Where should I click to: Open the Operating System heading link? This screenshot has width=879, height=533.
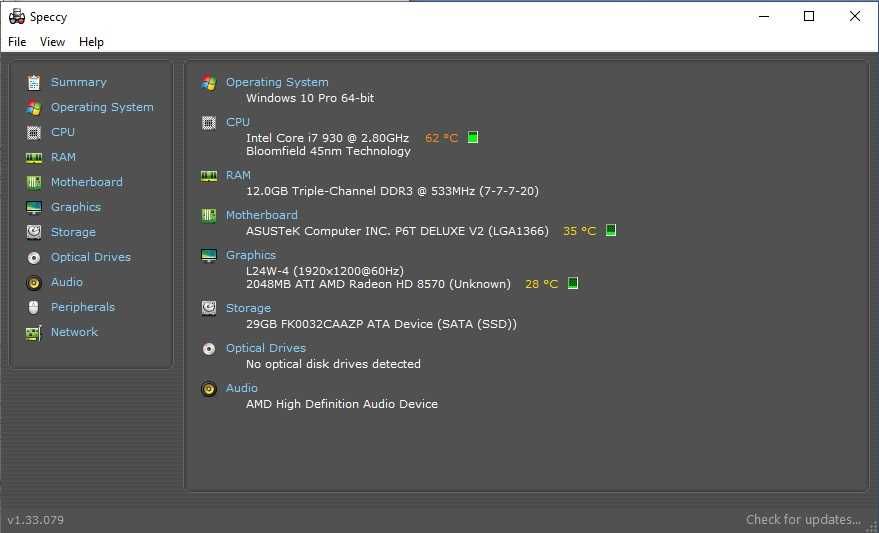pos(277,82)
